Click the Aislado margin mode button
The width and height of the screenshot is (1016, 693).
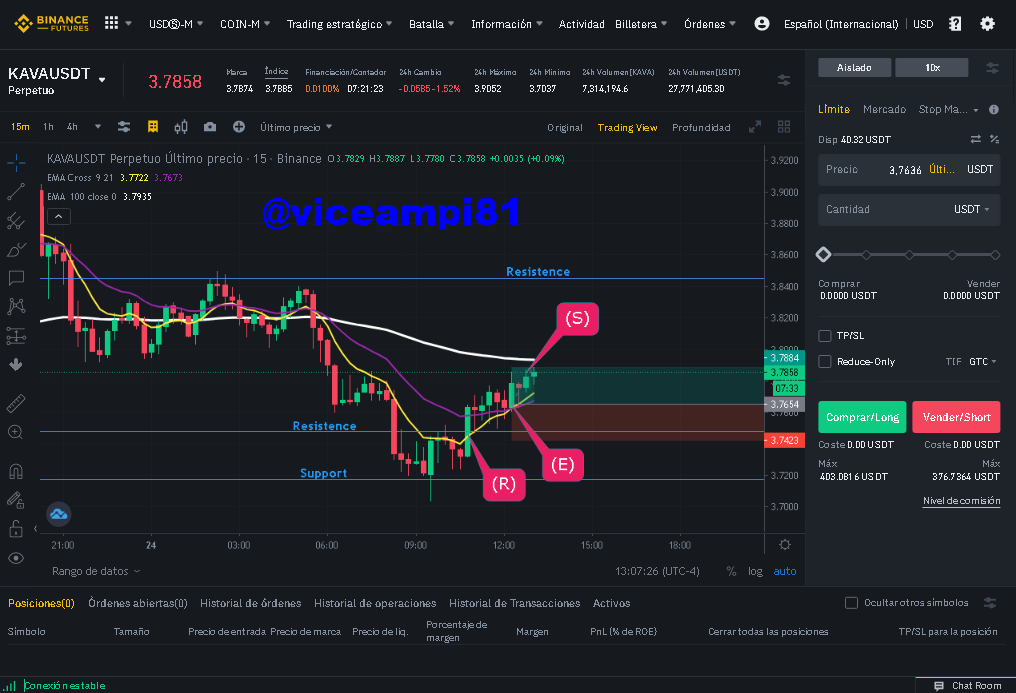point(854,67)
